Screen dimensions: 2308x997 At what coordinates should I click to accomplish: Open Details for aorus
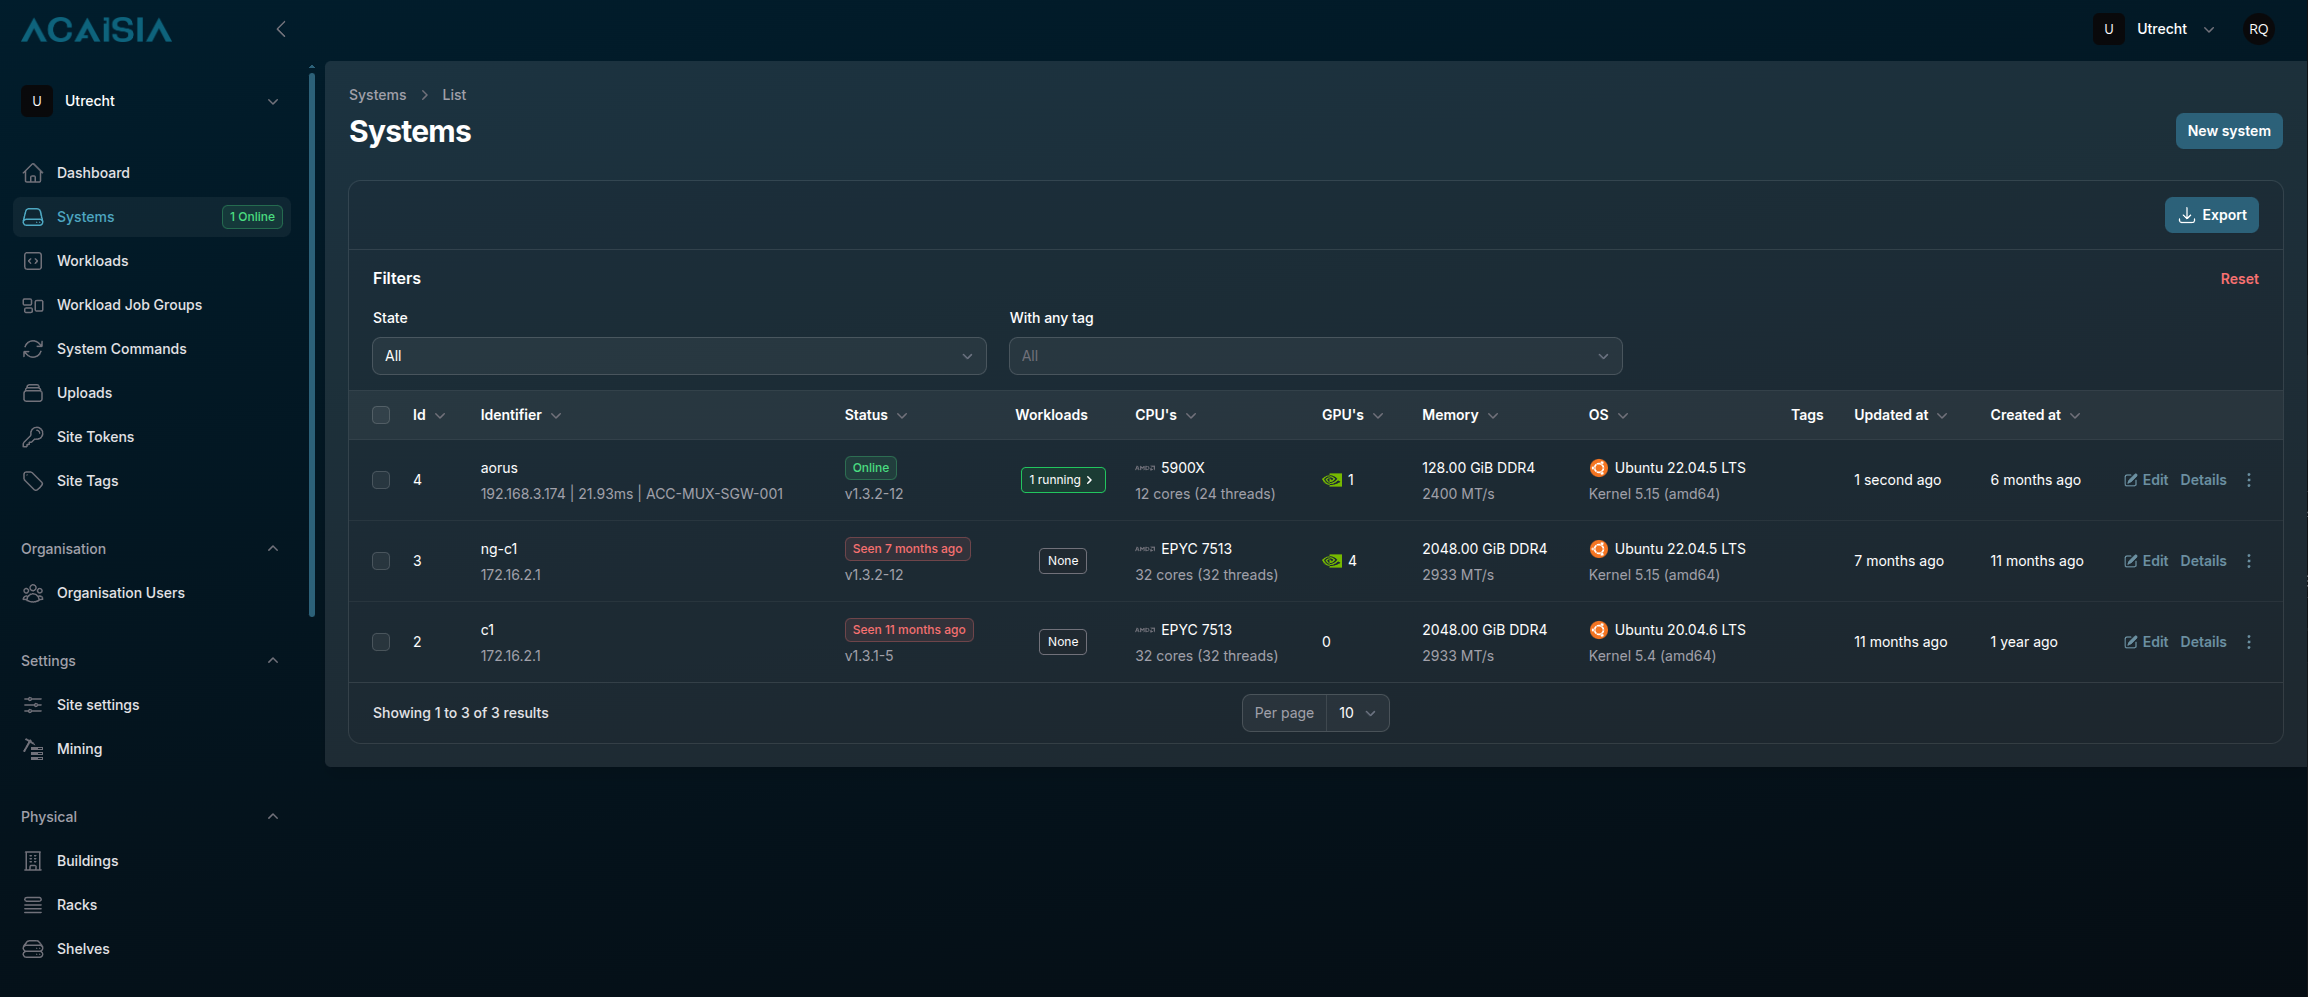point(2203,480)
